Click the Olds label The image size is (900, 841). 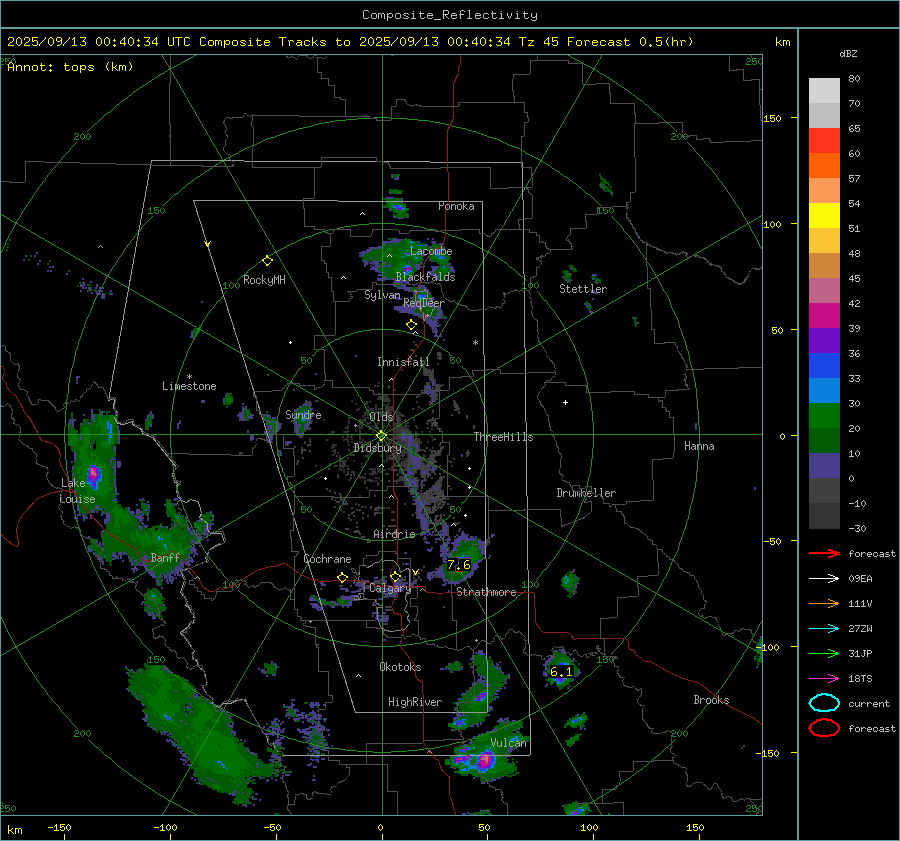pyautogui.click(x=381, y=417)
